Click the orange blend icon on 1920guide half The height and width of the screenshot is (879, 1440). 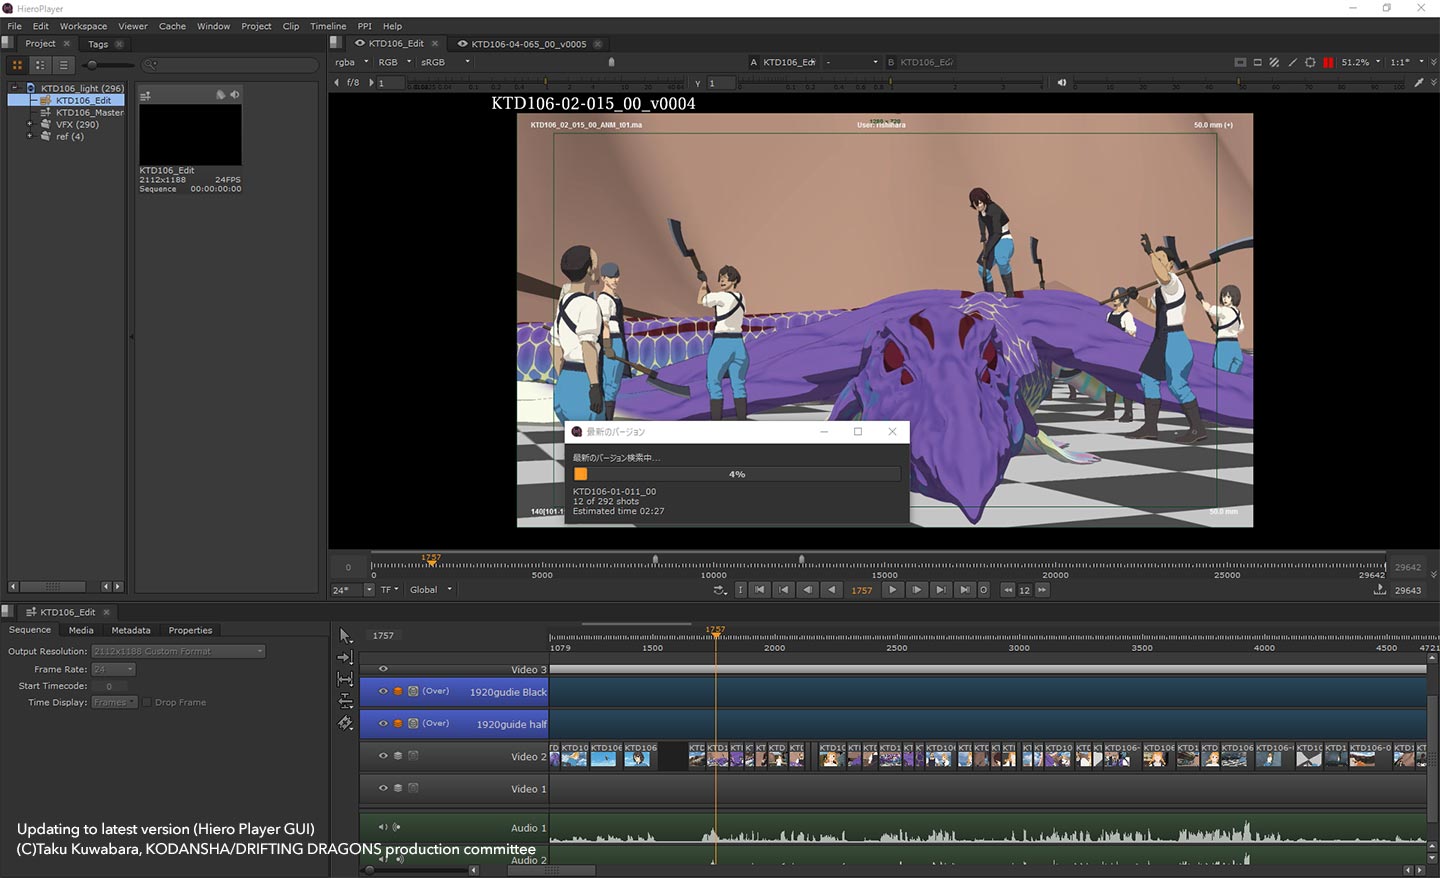398,723
